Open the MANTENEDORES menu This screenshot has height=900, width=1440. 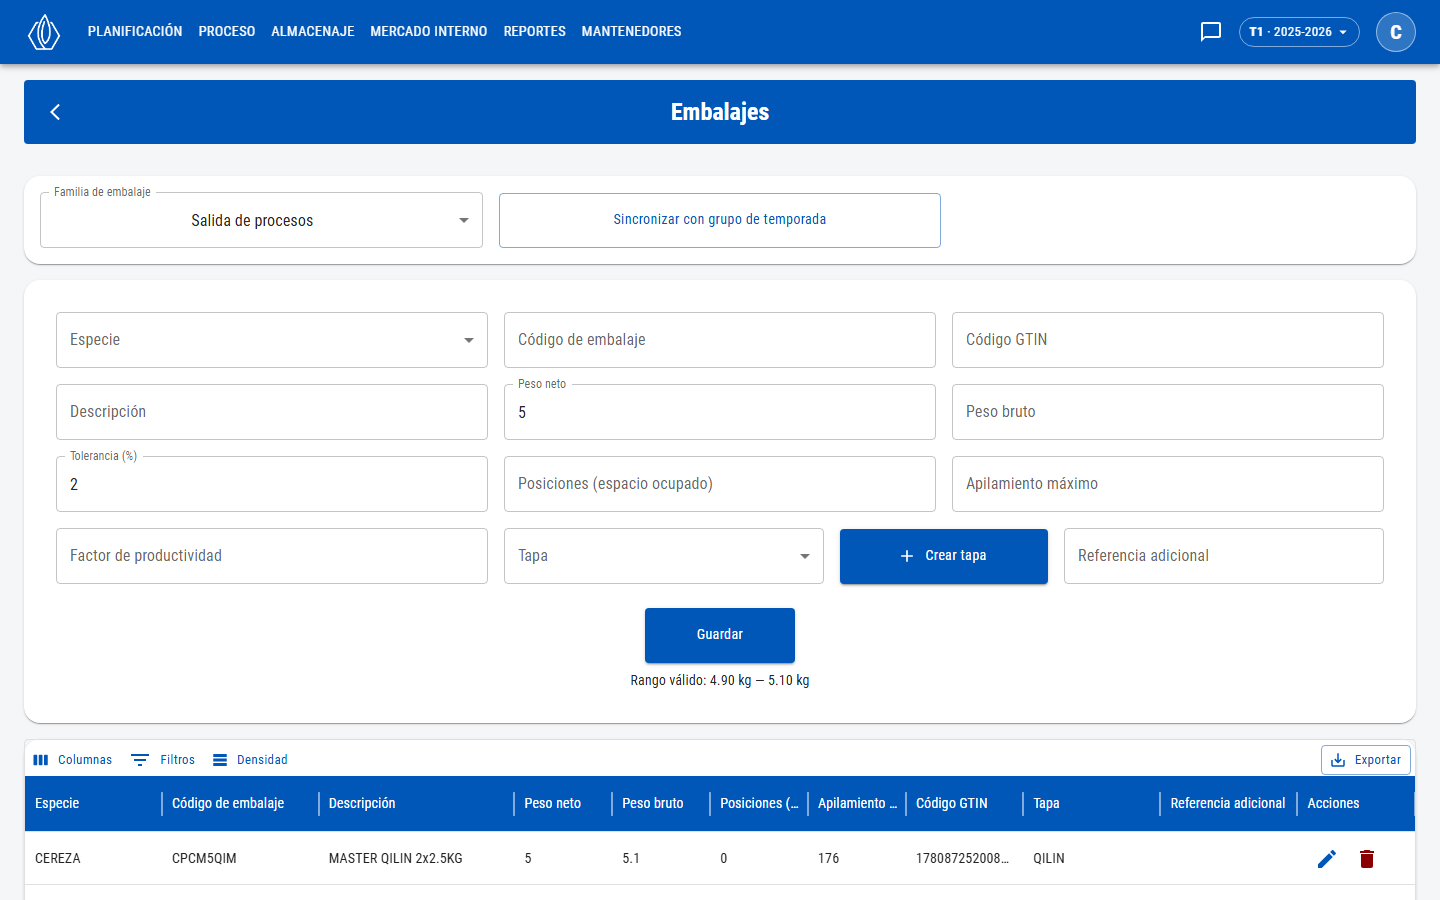(x=632, y=32)
